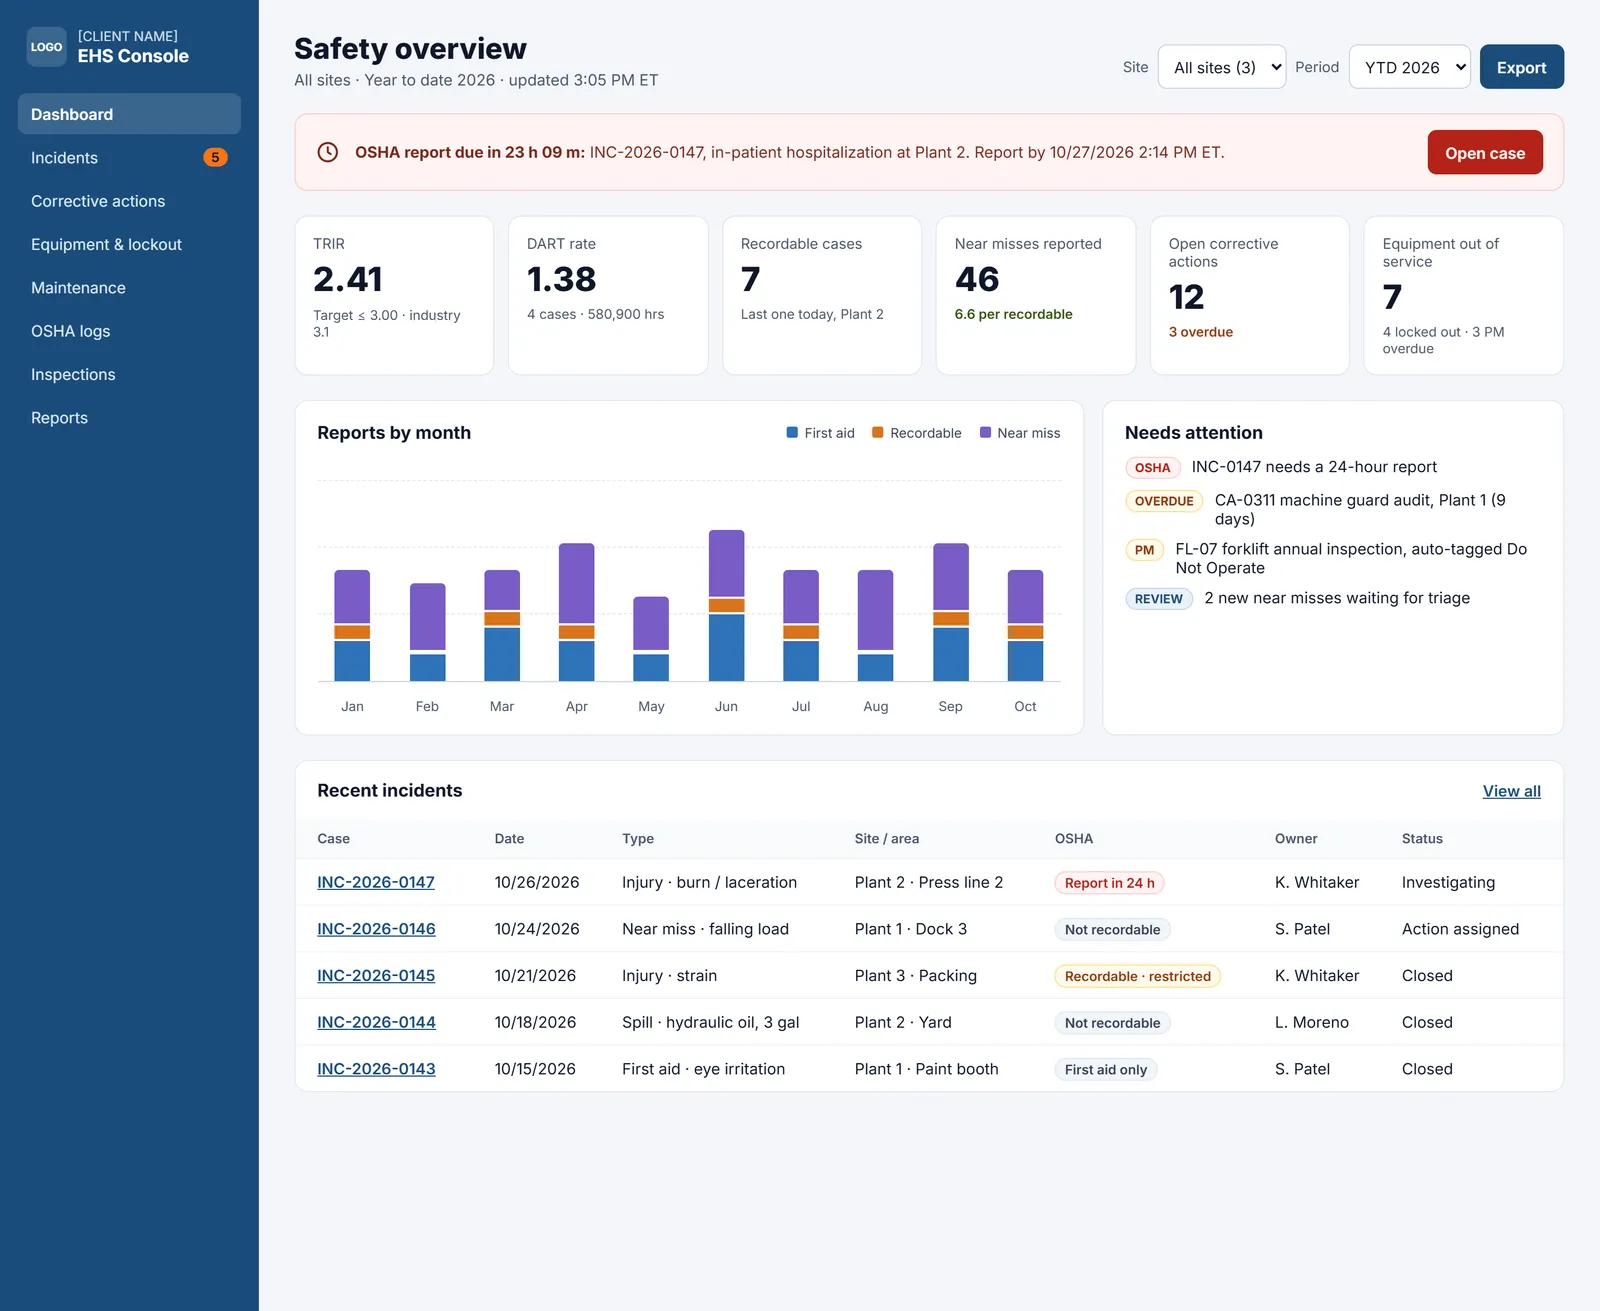Click the Report in 24 h badge

(1109, 883)
